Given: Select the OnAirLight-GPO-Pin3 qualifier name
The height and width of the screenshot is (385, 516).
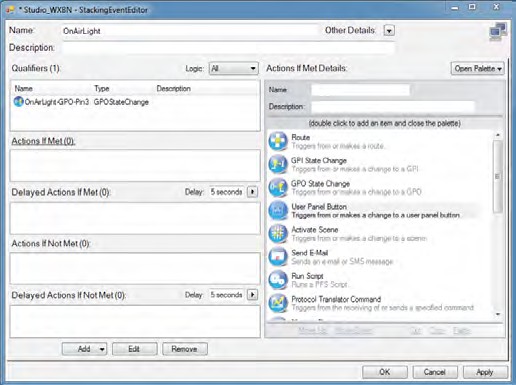Looking at the screenshot, I should 57,102.
